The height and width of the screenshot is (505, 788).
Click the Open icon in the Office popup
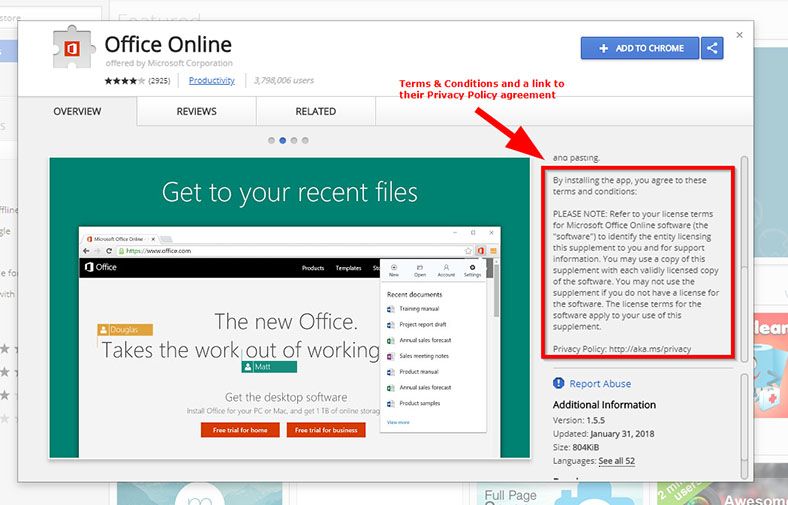(x=420, y=271)
